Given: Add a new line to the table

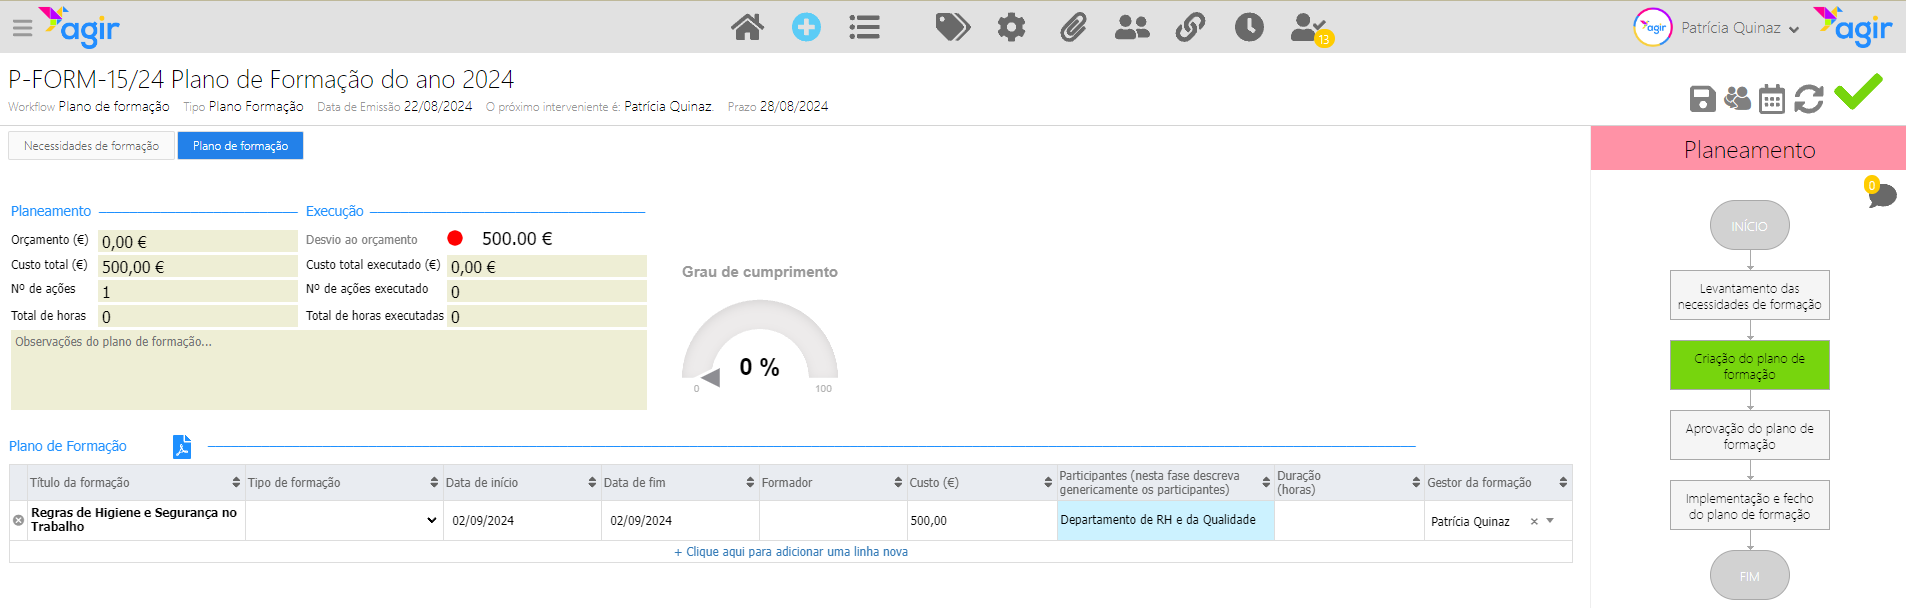Looking at the screenshot, I should (791, 552).
